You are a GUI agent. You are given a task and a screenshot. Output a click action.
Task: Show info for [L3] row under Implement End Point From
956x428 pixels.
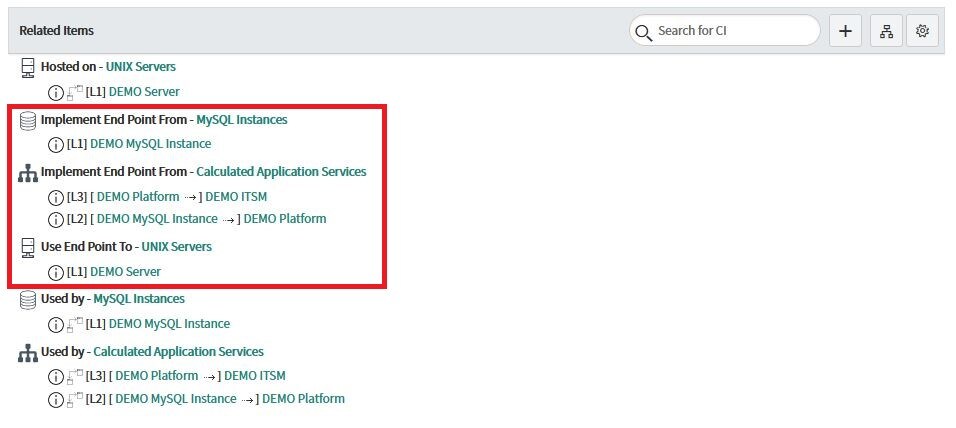coord(55,198)
